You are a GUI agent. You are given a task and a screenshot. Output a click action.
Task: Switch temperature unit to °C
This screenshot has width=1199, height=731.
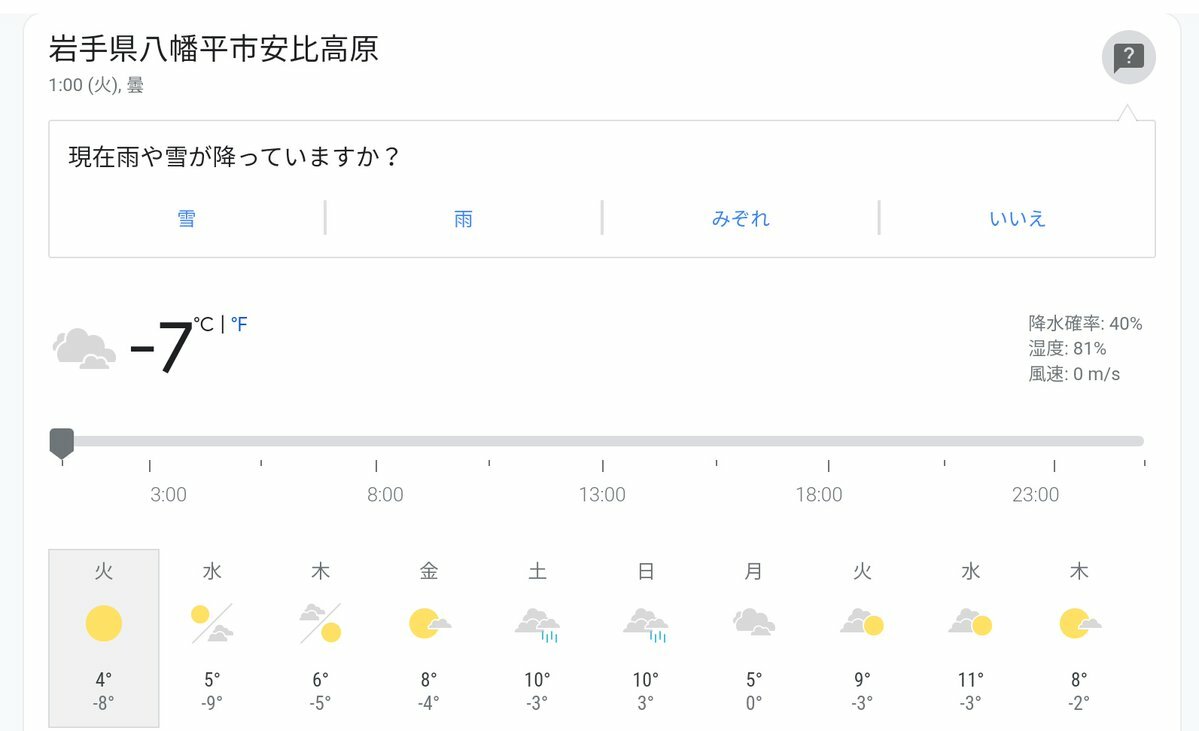pyautogui.click(x=203, y=325)
